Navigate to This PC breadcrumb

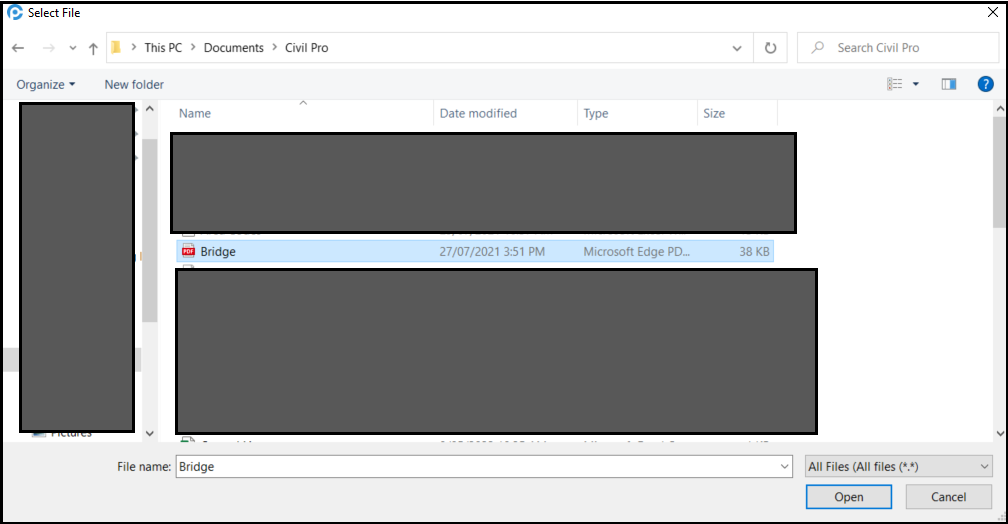[x=163, y=48]
